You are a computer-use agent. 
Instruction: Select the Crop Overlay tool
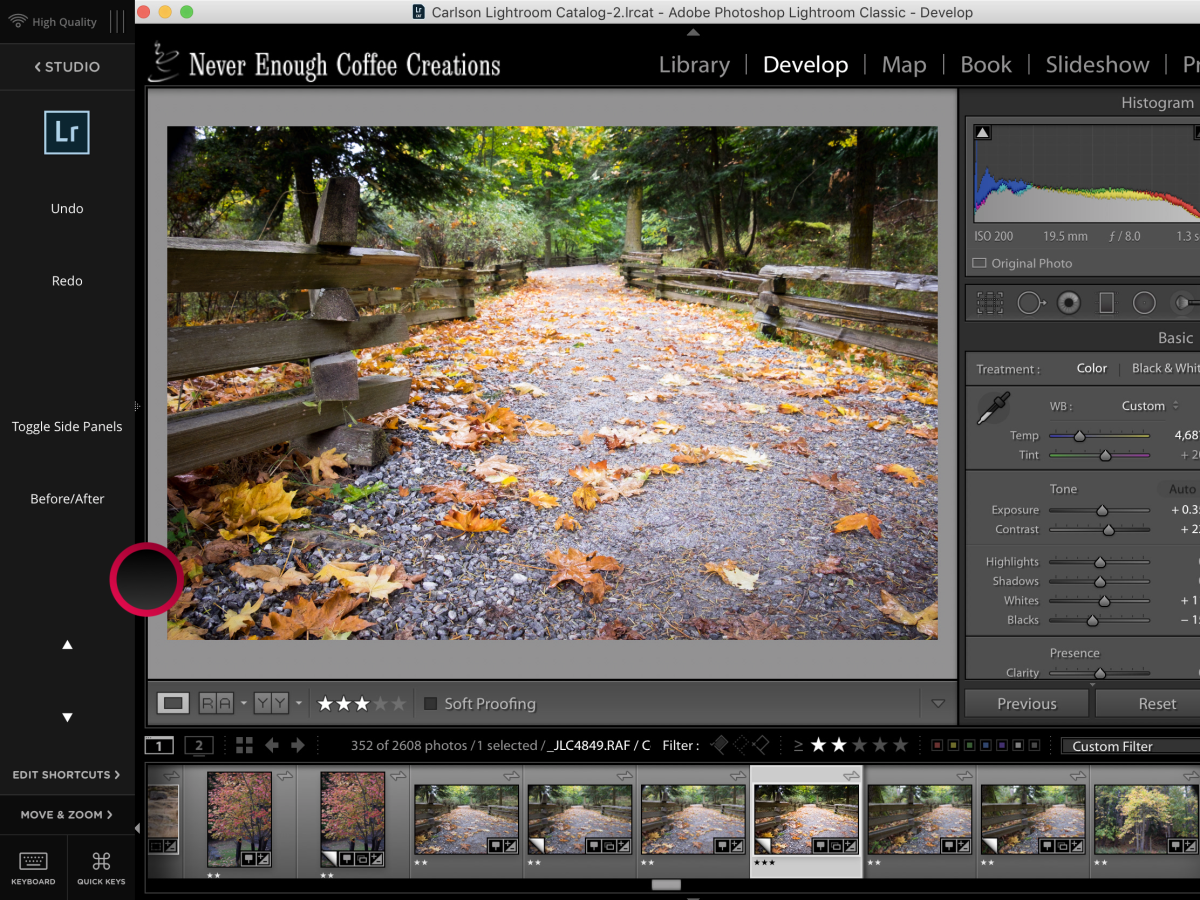(990, 303)
